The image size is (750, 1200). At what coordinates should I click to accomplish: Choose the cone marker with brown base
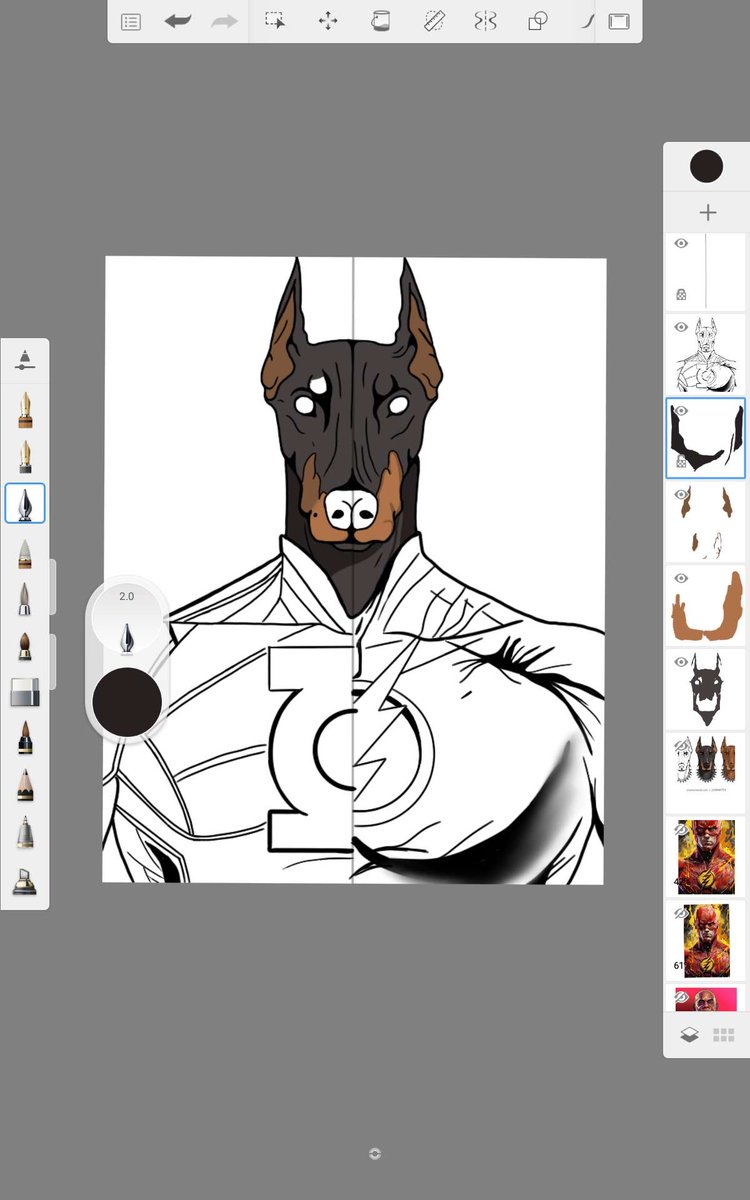click(25, 554)
